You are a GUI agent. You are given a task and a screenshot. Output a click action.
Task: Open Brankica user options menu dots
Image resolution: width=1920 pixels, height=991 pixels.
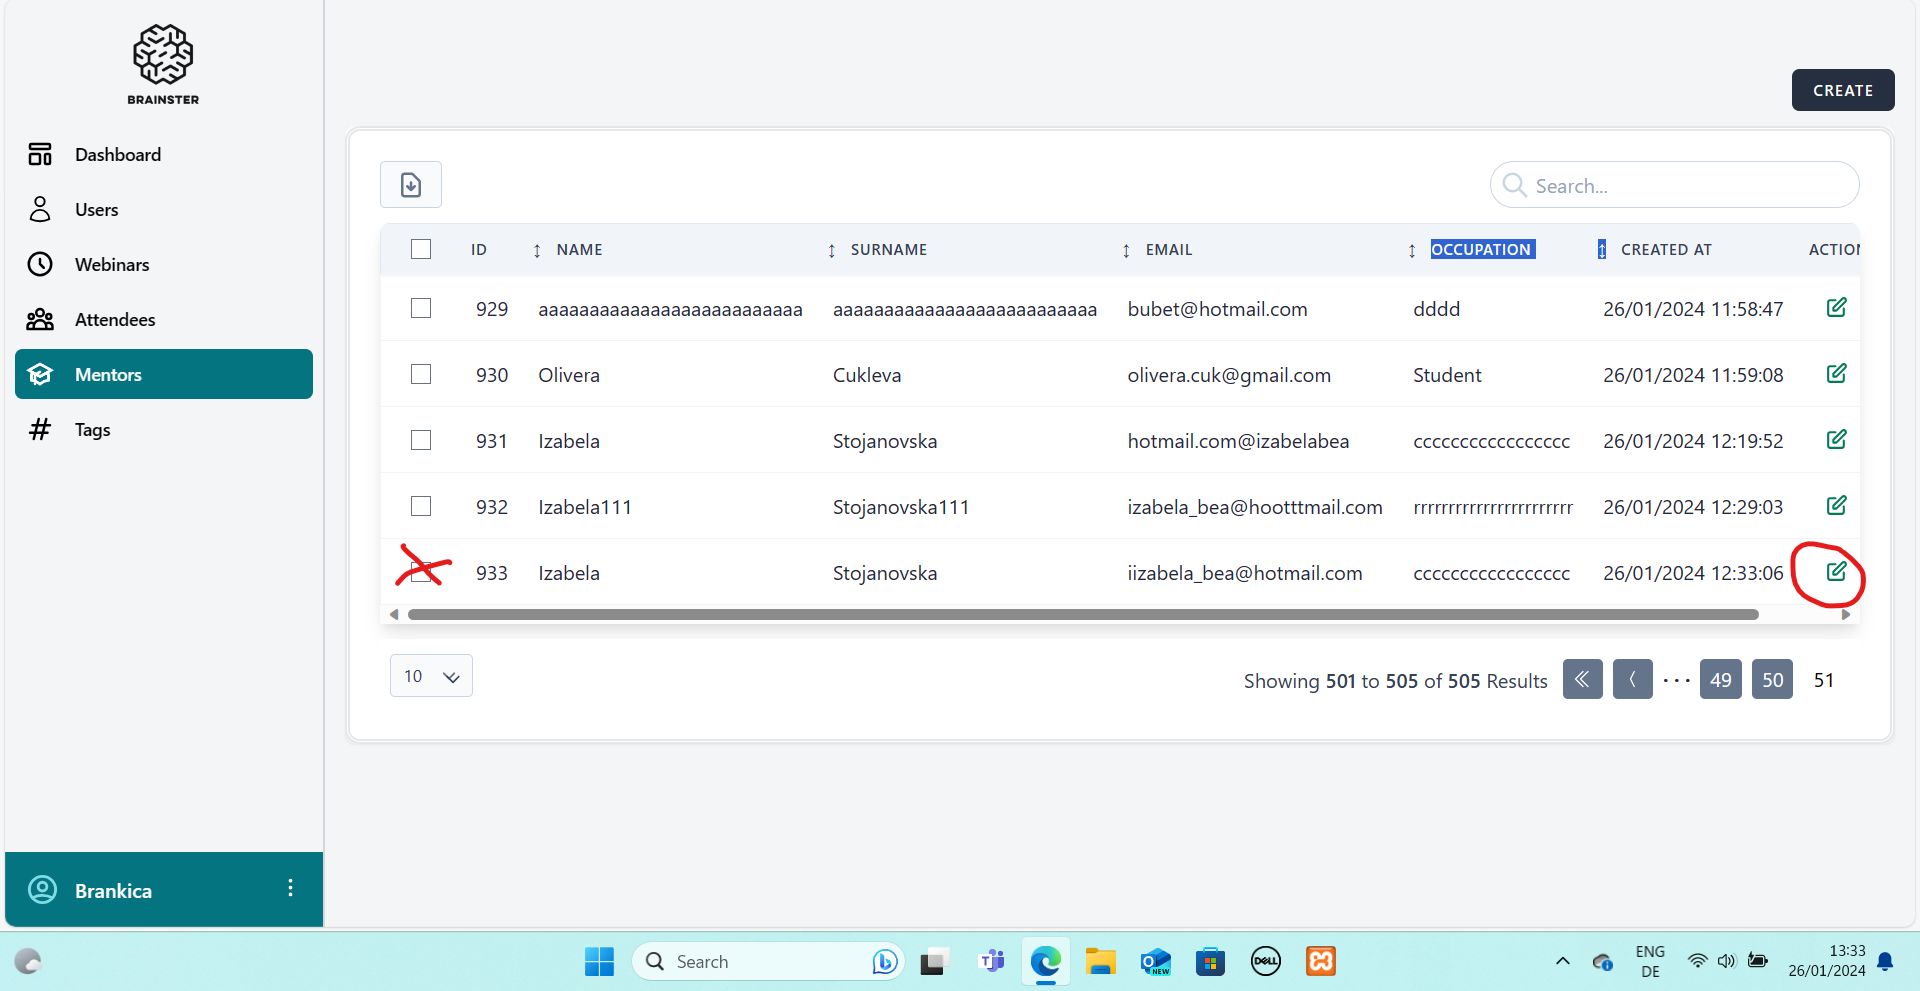290,888
